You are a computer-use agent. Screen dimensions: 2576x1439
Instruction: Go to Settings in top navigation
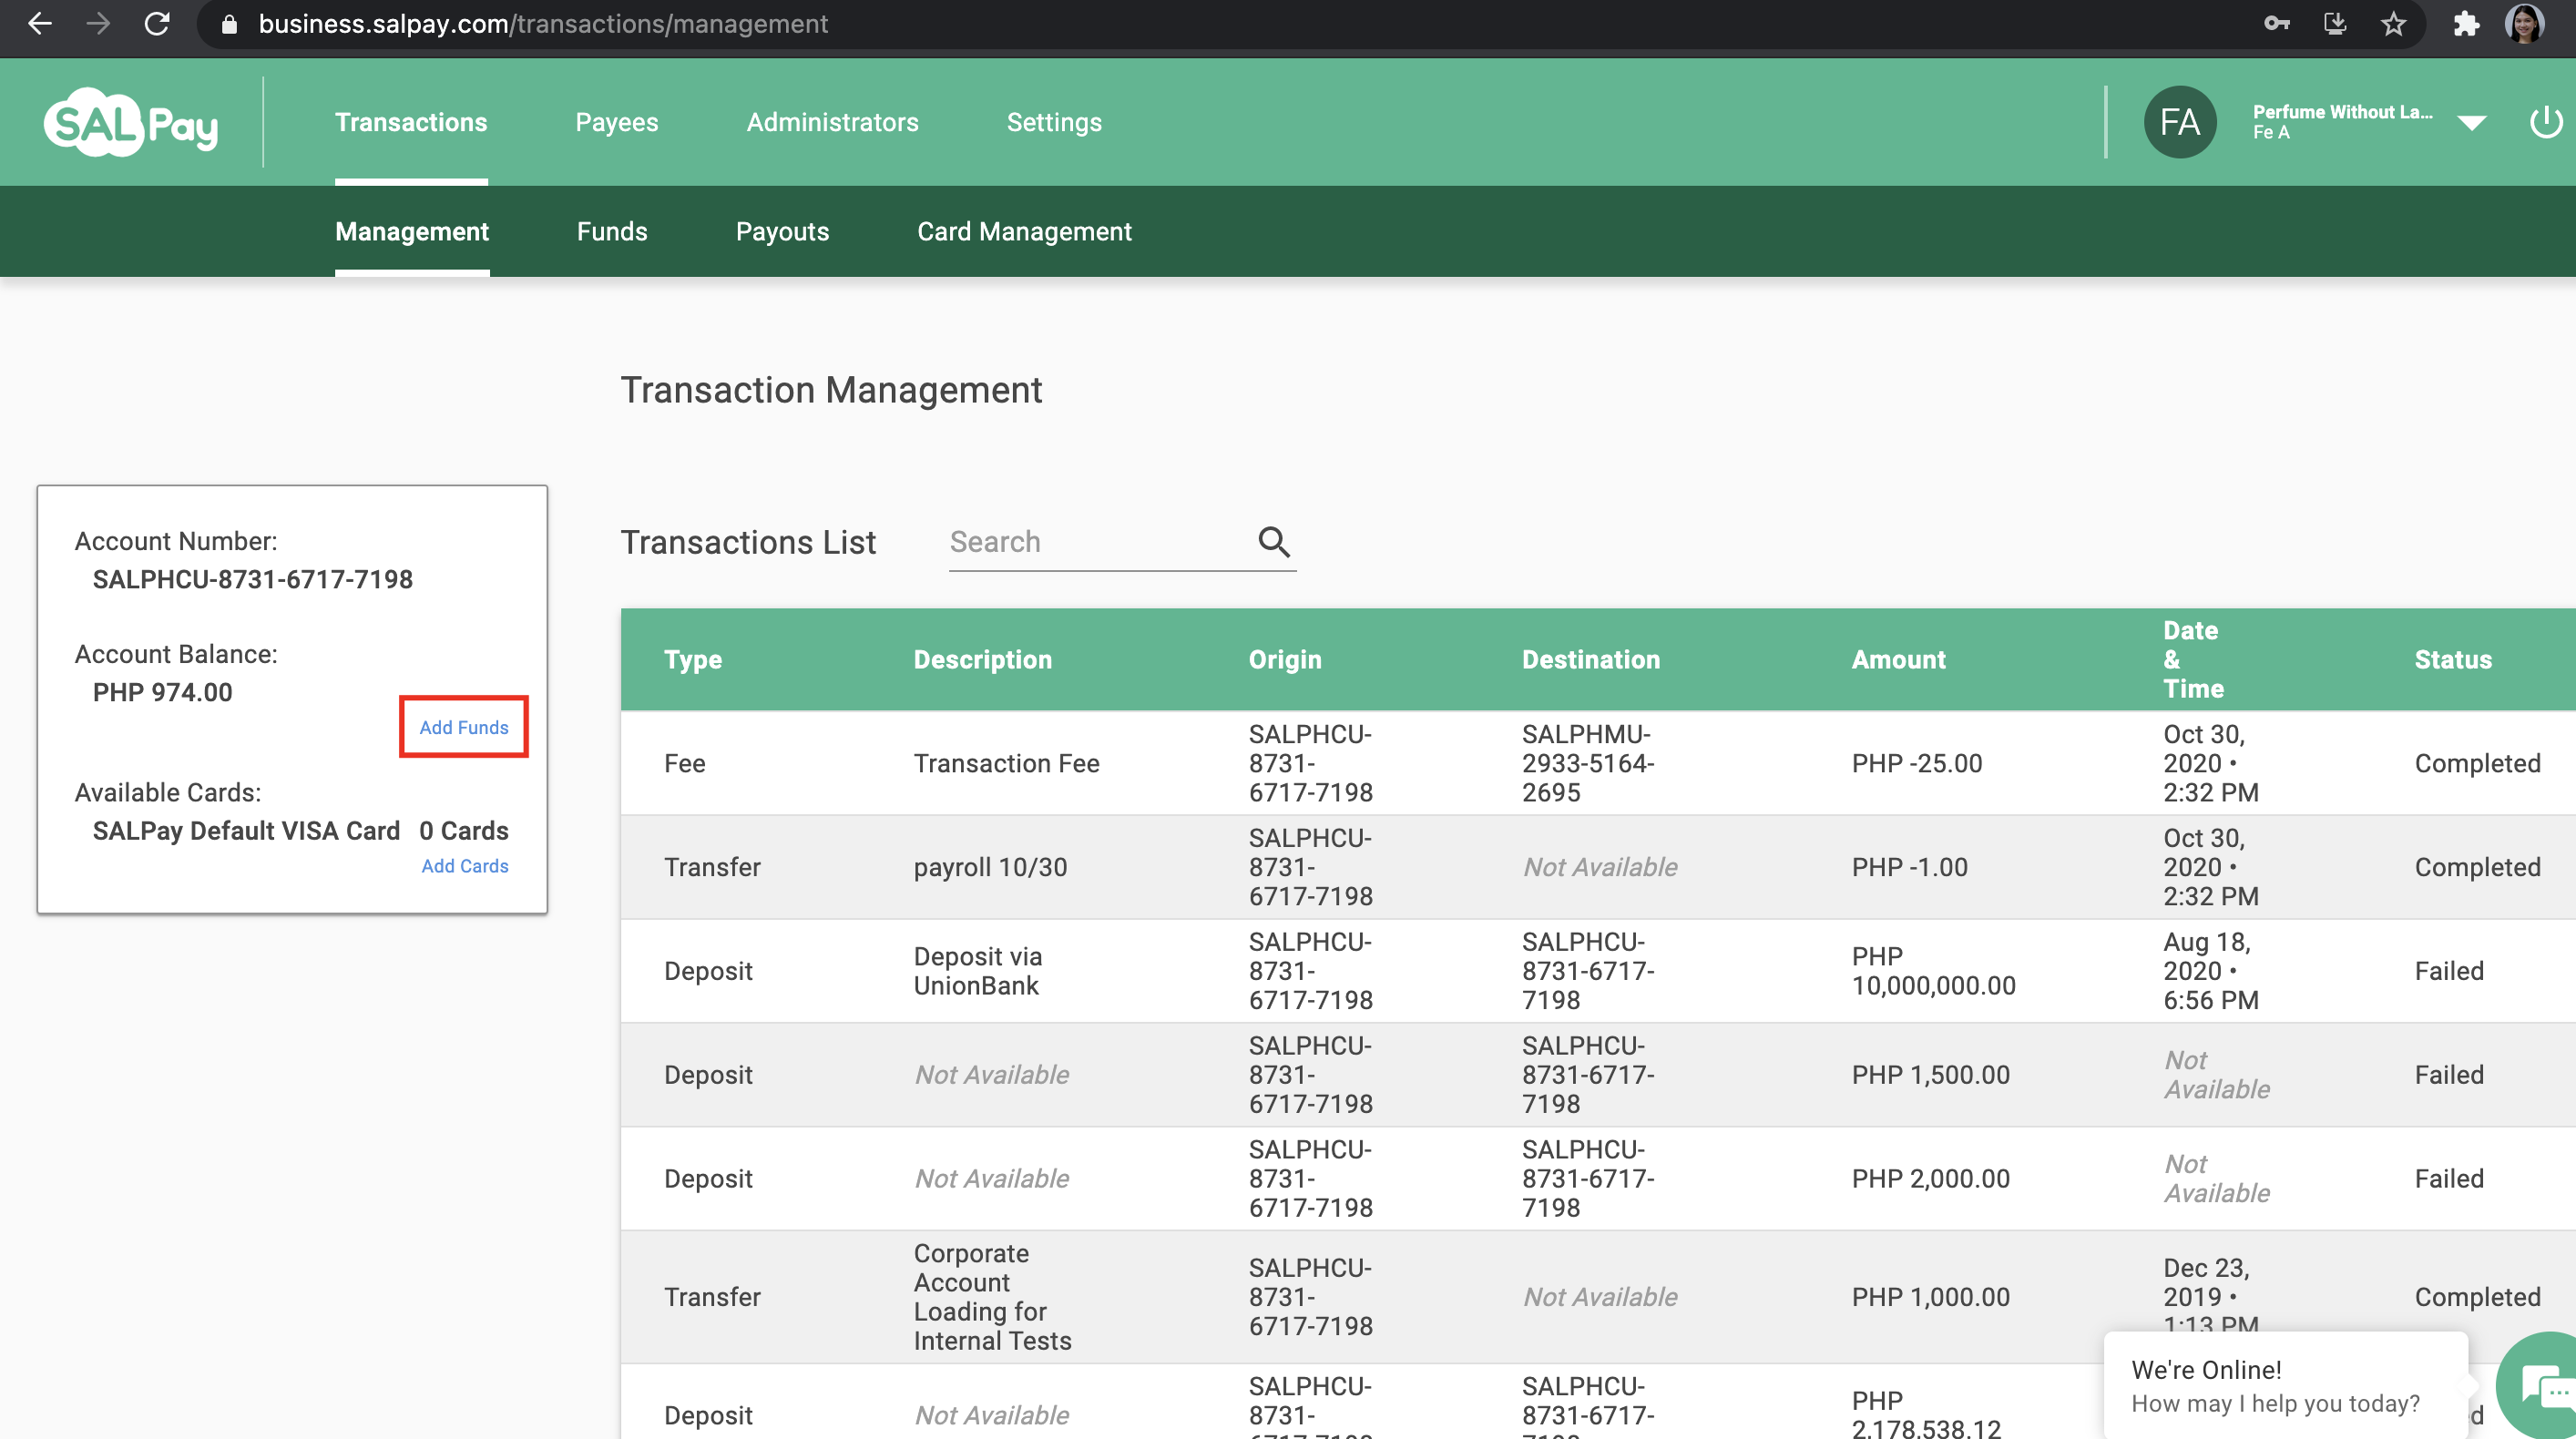point(1053,122)
